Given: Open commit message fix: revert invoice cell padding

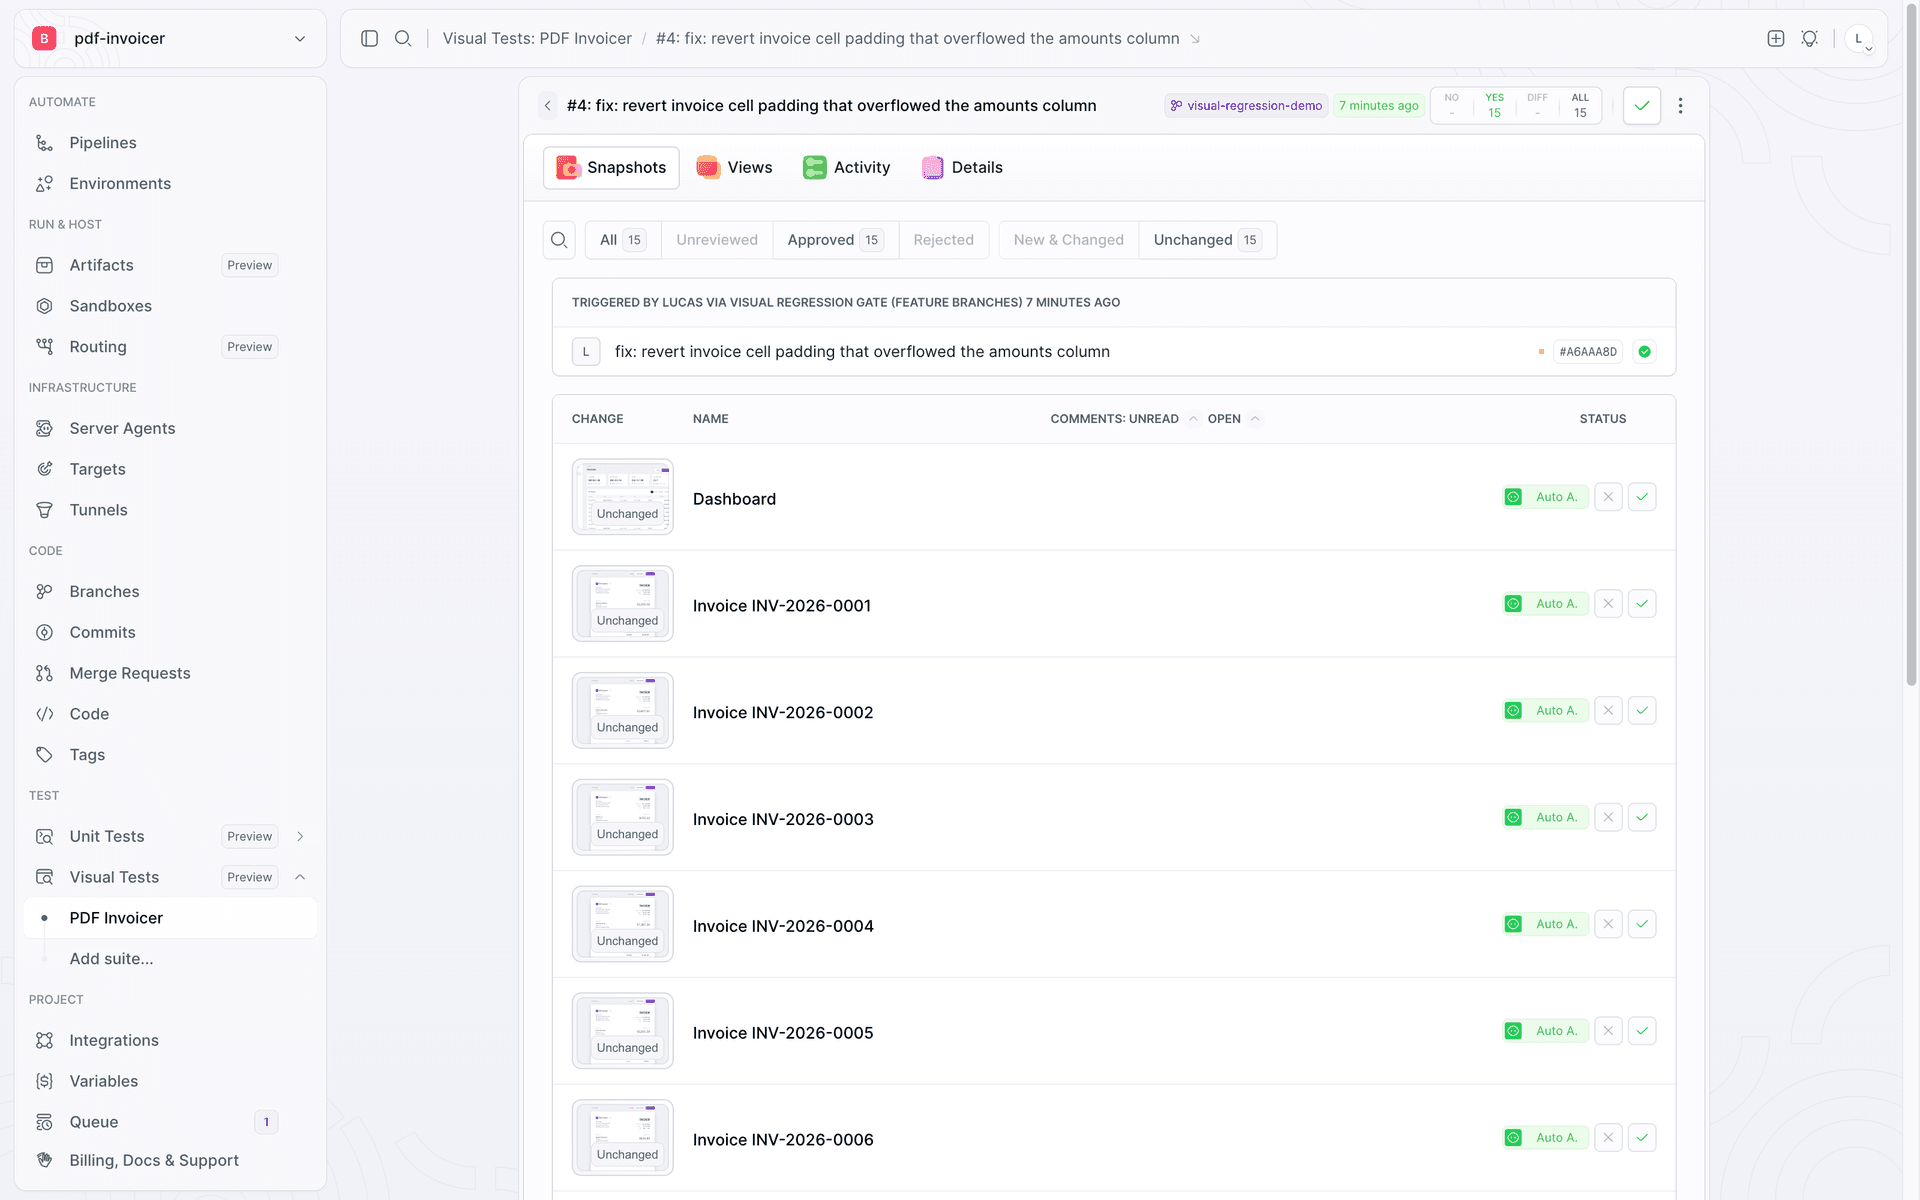Looking at the screenshot, I should pos(862,352).
